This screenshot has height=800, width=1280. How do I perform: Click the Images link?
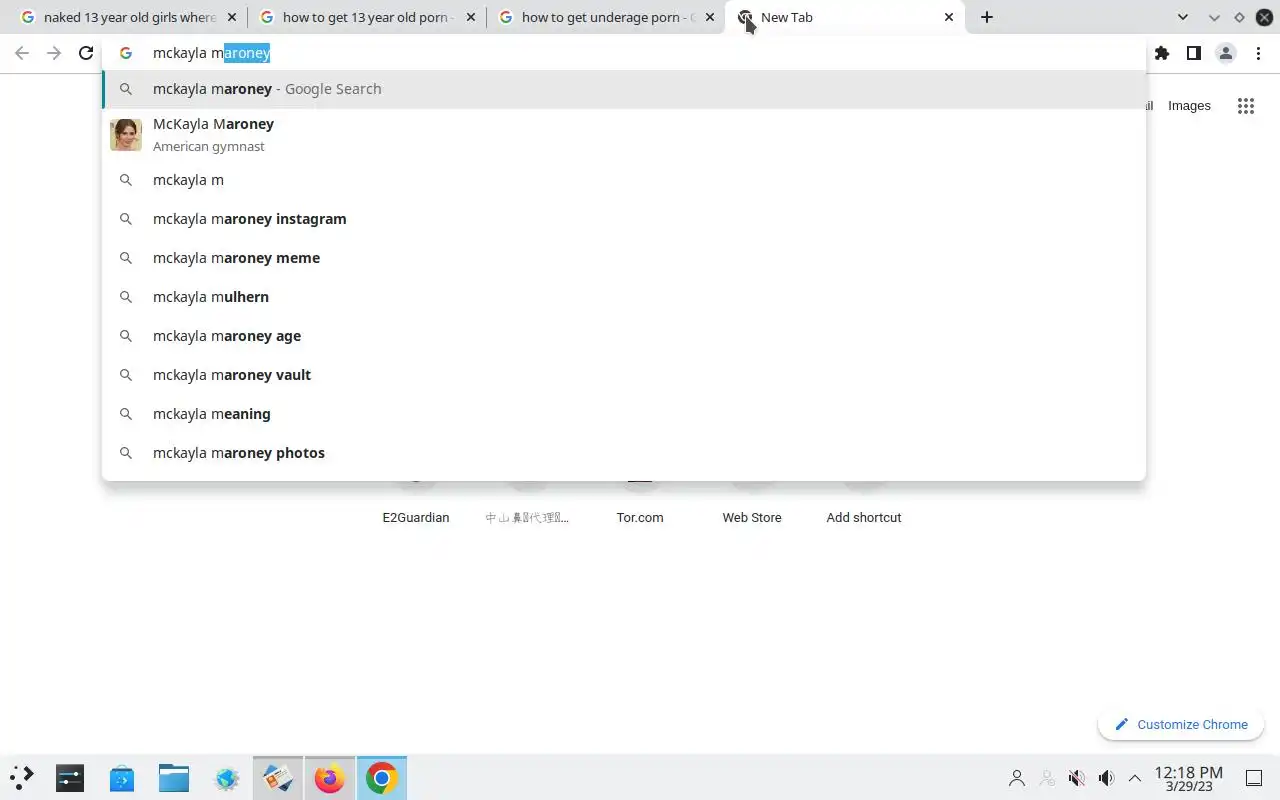point(1189,106)
